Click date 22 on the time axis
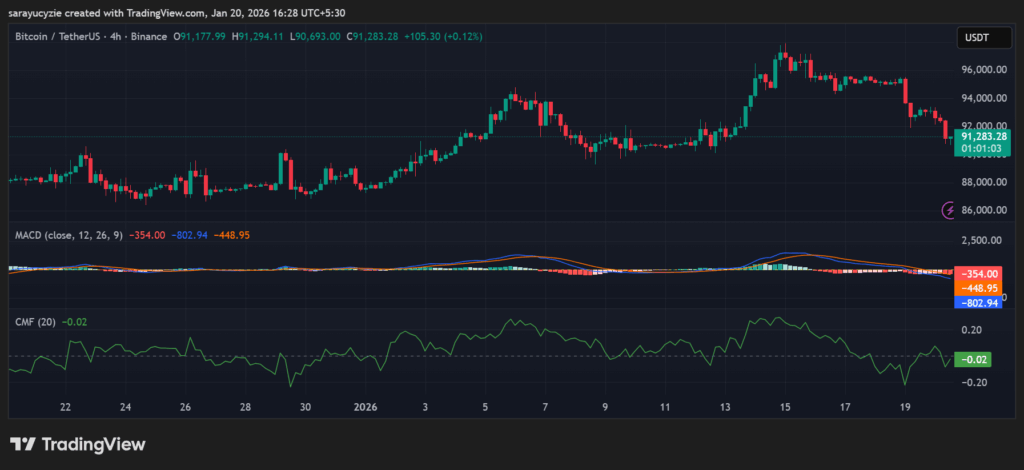Image resolution: width=1024 pixels, height=470 pixels. click(x=65, y=408)
